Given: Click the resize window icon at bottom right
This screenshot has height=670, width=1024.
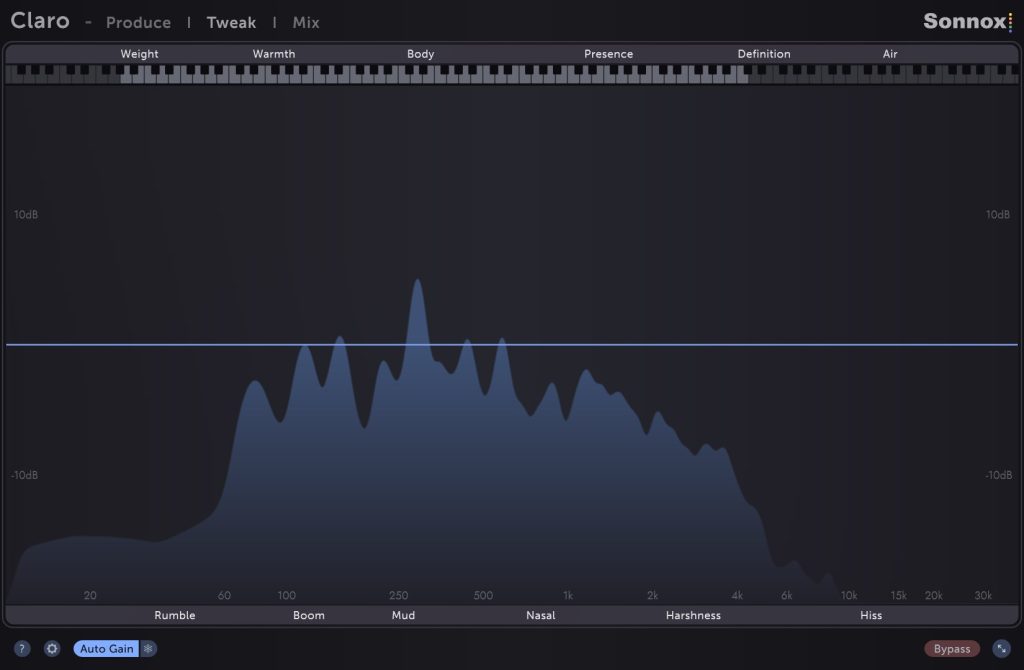Looking at the screenshot, I should [1001, 649].
